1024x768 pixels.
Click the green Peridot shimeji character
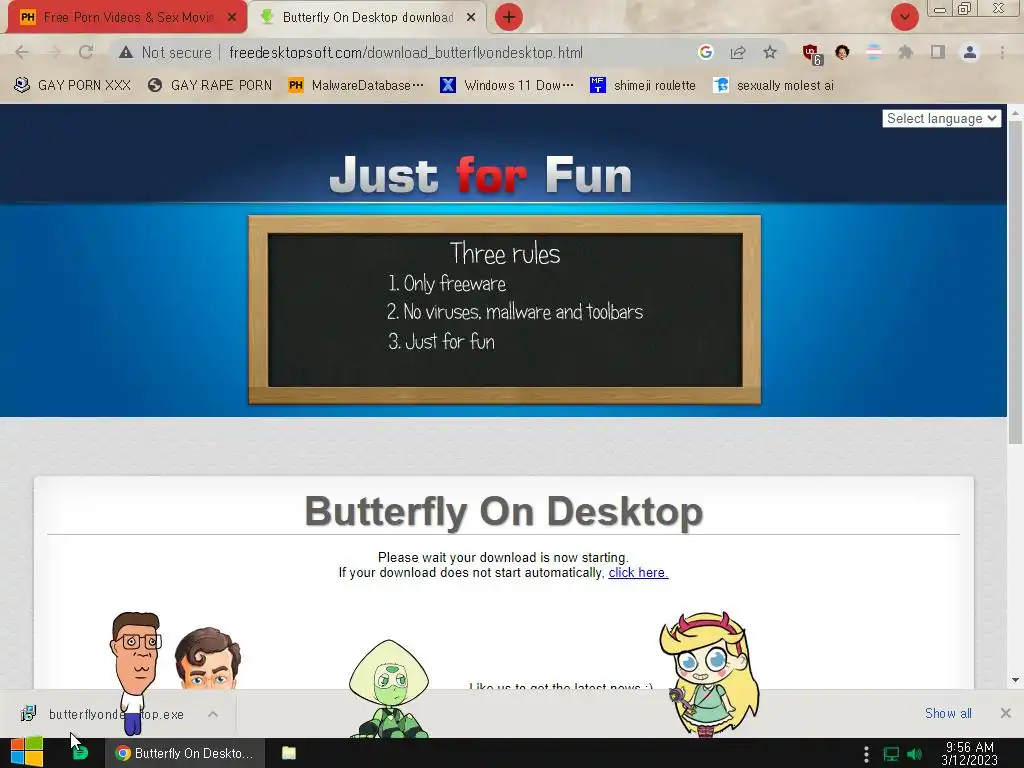[389, 689]
